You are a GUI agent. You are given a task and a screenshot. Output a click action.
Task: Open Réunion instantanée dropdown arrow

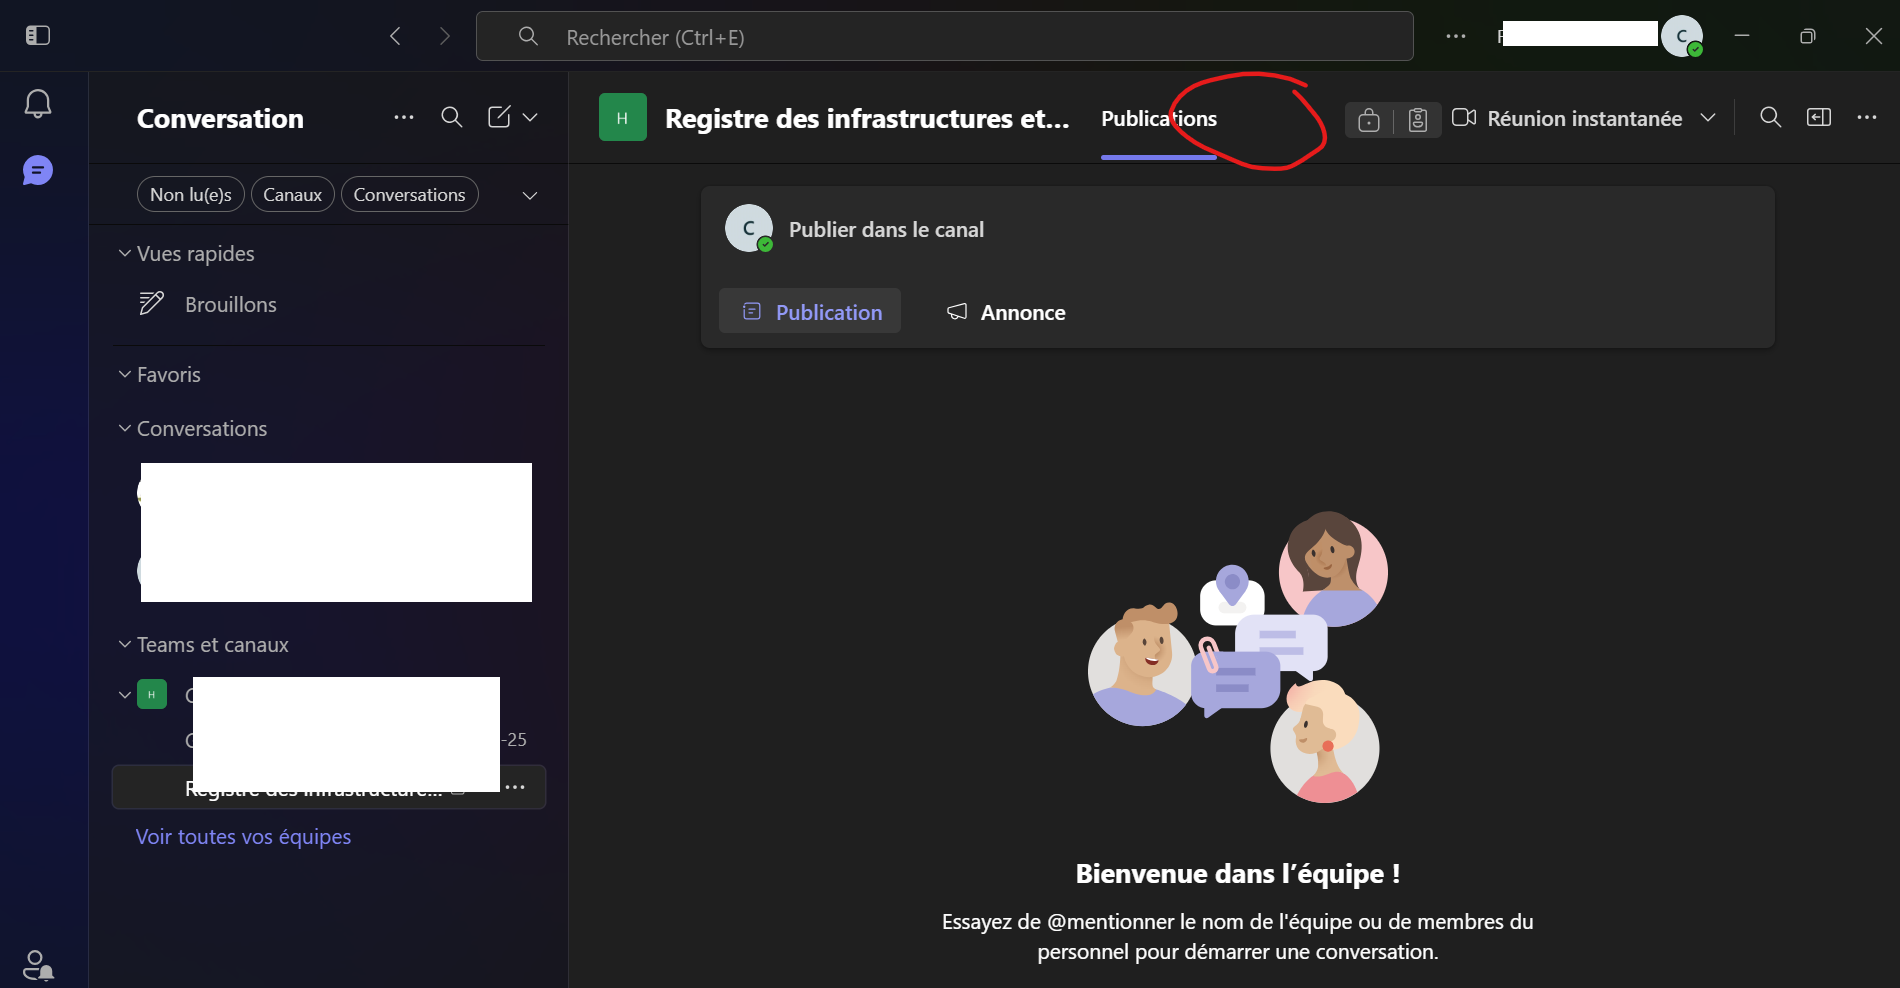coord(1708,118)
